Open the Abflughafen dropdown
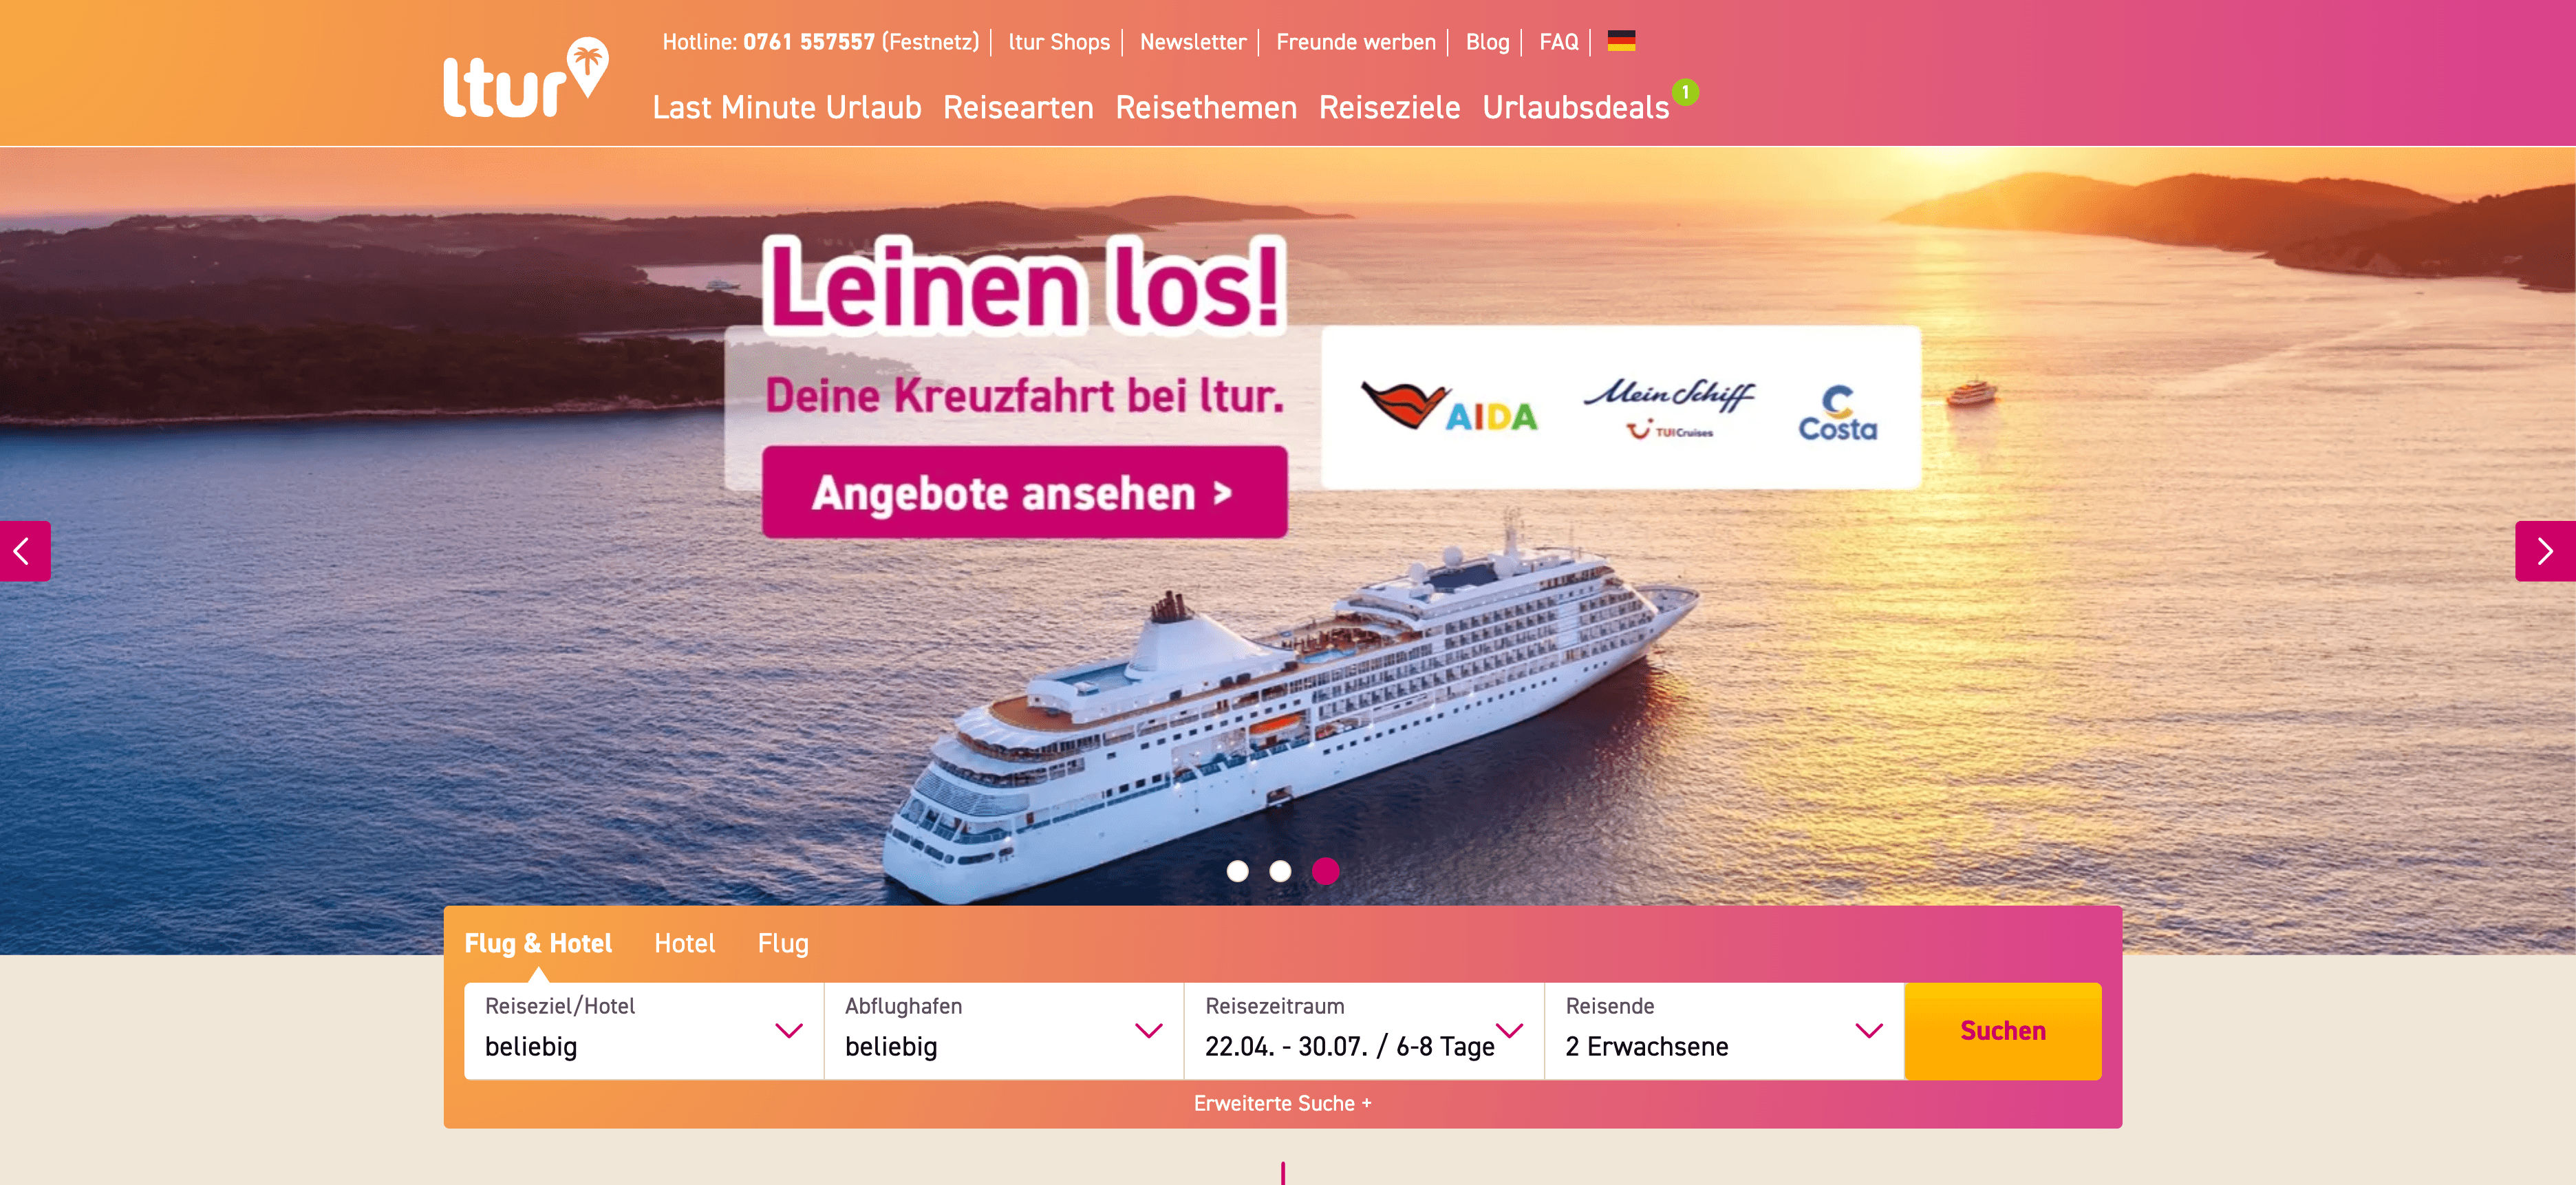The height and width of the screenshot is (1185, 2576). click(x=1004, y=1031)
